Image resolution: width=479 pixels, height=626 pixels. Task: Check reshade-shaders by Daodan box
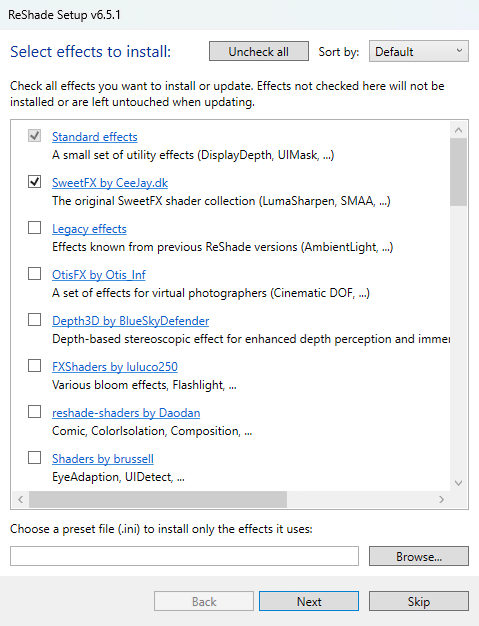tap(34, 411)
